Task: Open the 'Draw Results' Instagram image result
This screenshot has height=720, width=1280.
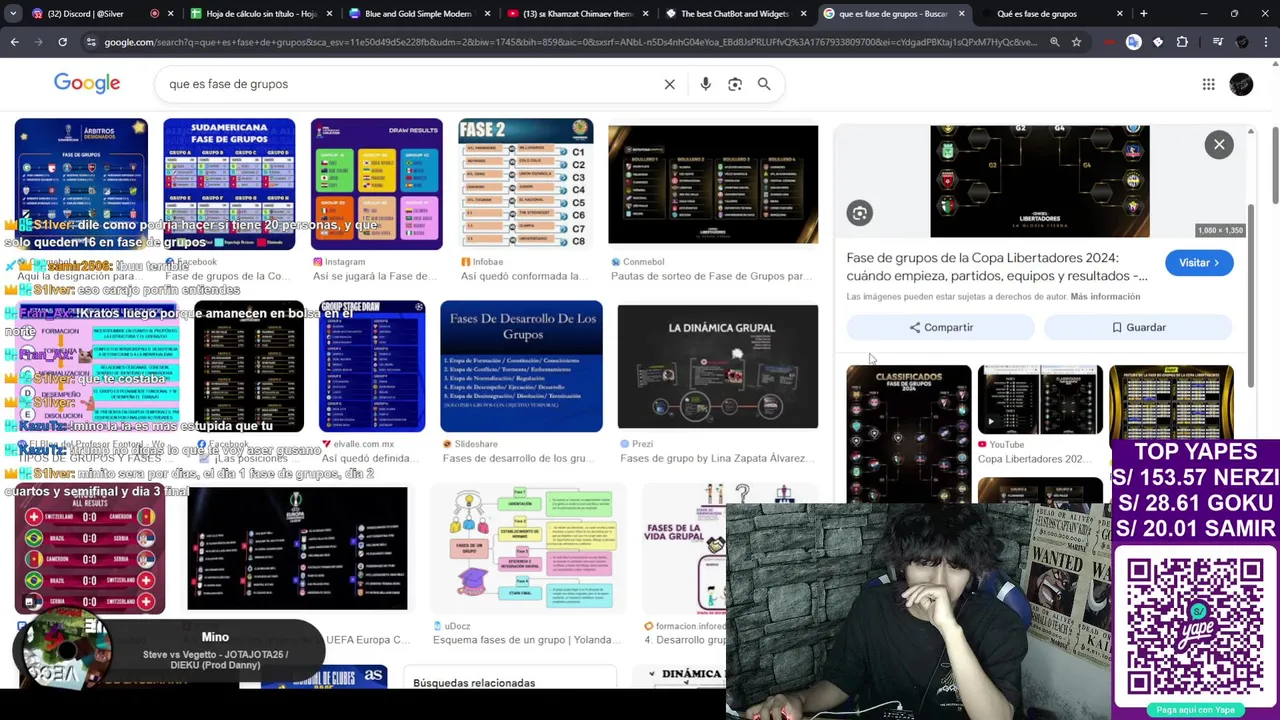Action: [376, 184]
